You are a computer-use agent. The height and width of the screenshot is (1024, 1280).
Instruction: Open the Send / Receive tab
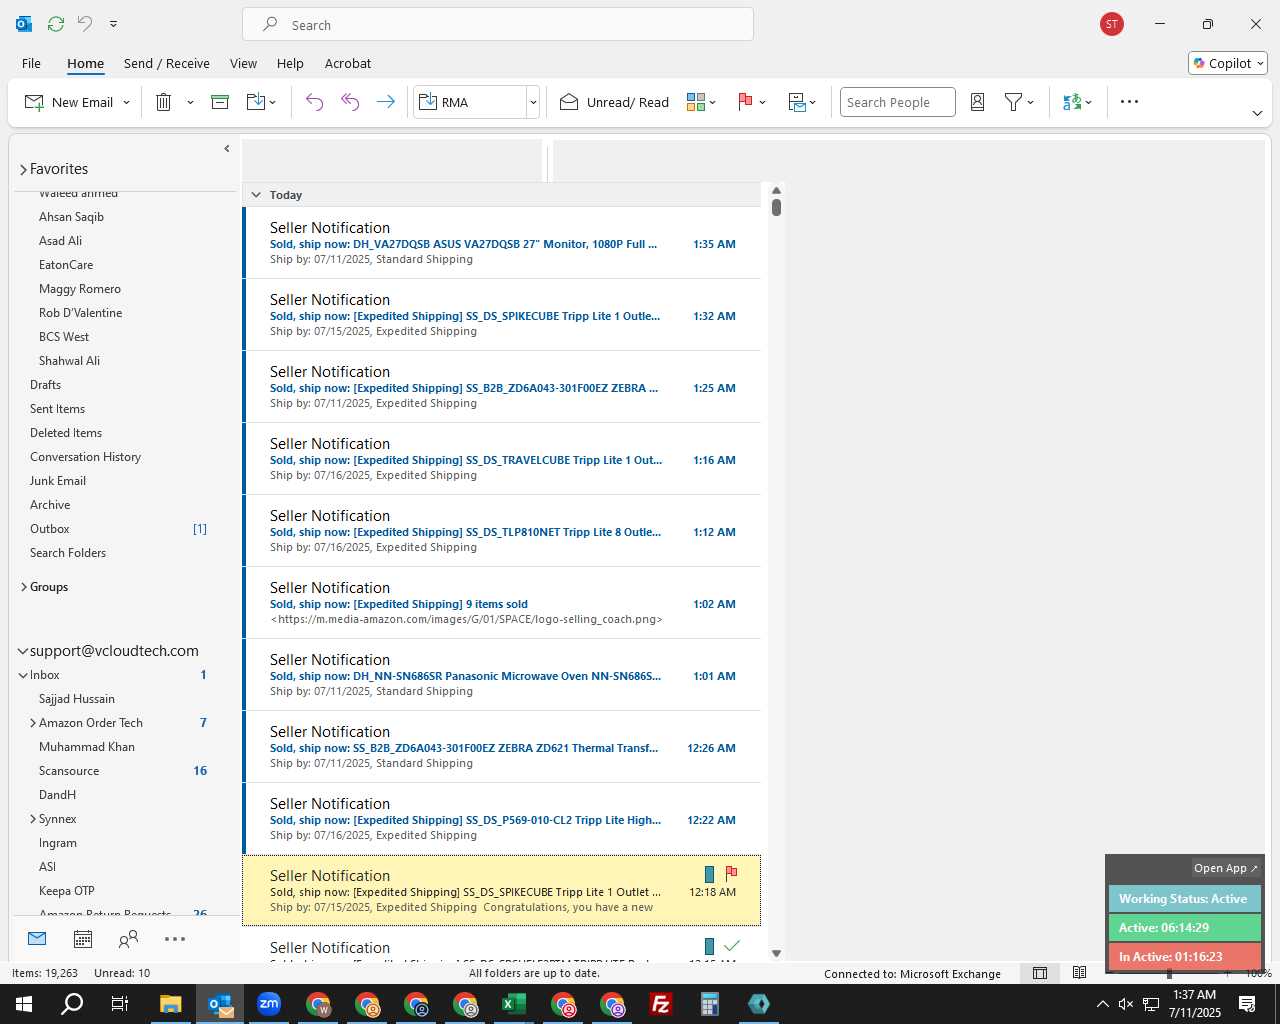(x=167, y=63)
